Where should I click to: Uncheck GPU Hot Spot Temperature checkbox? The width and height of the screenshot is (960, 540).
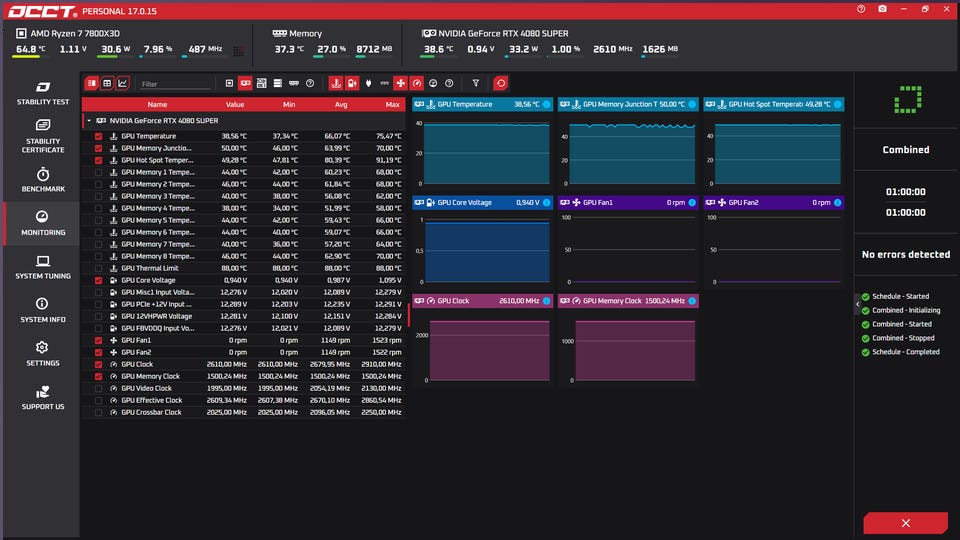tap(98, 160)
